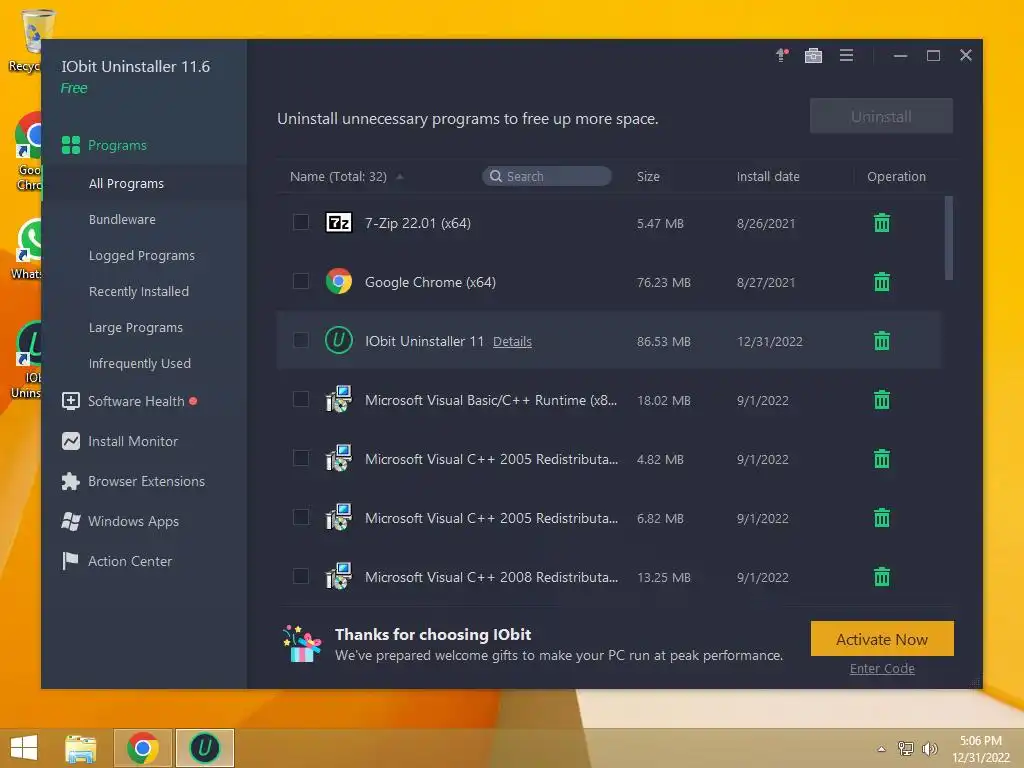Click the Google Chrome (x64) name
This screenshot has height=768, width=1024.
click(x=430, y=282)
